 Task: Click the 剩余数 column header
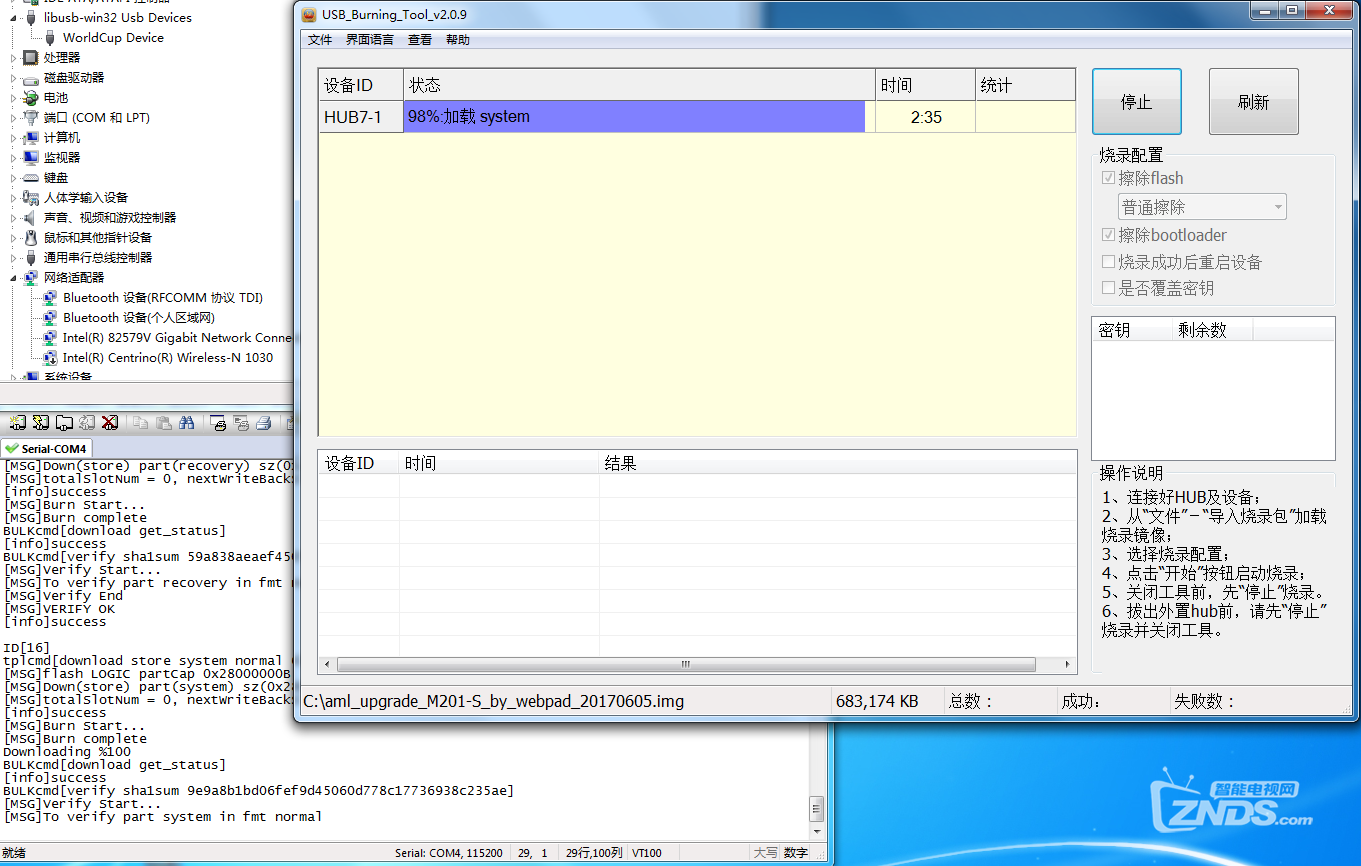click(x=1212, y=330)
